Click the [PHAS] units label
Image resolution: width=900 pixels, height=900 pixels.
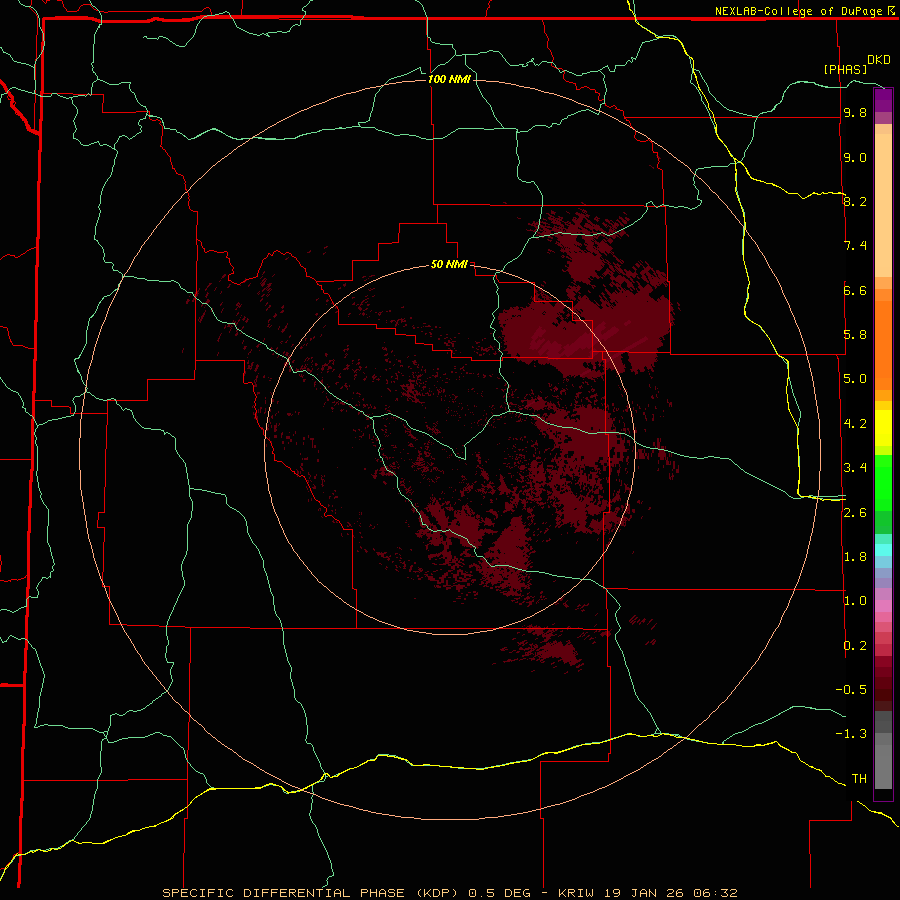pos(845,69)
